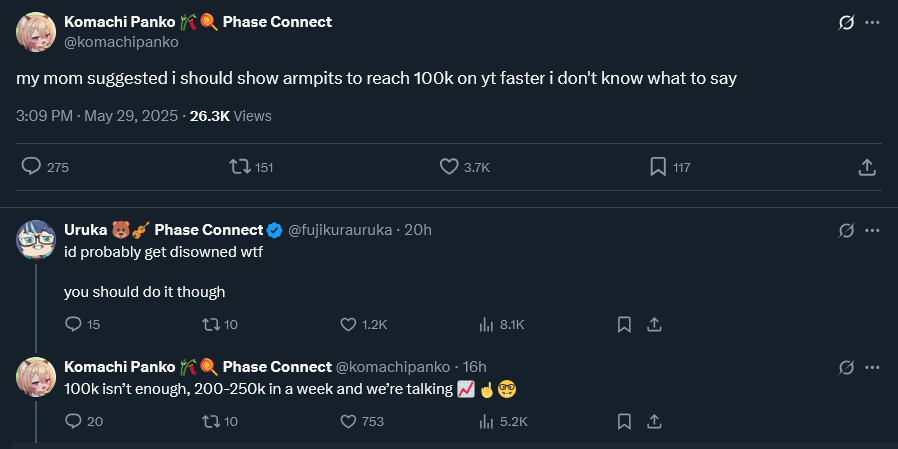
Task: Open more options on main tweet
Action: pos(872,23)
